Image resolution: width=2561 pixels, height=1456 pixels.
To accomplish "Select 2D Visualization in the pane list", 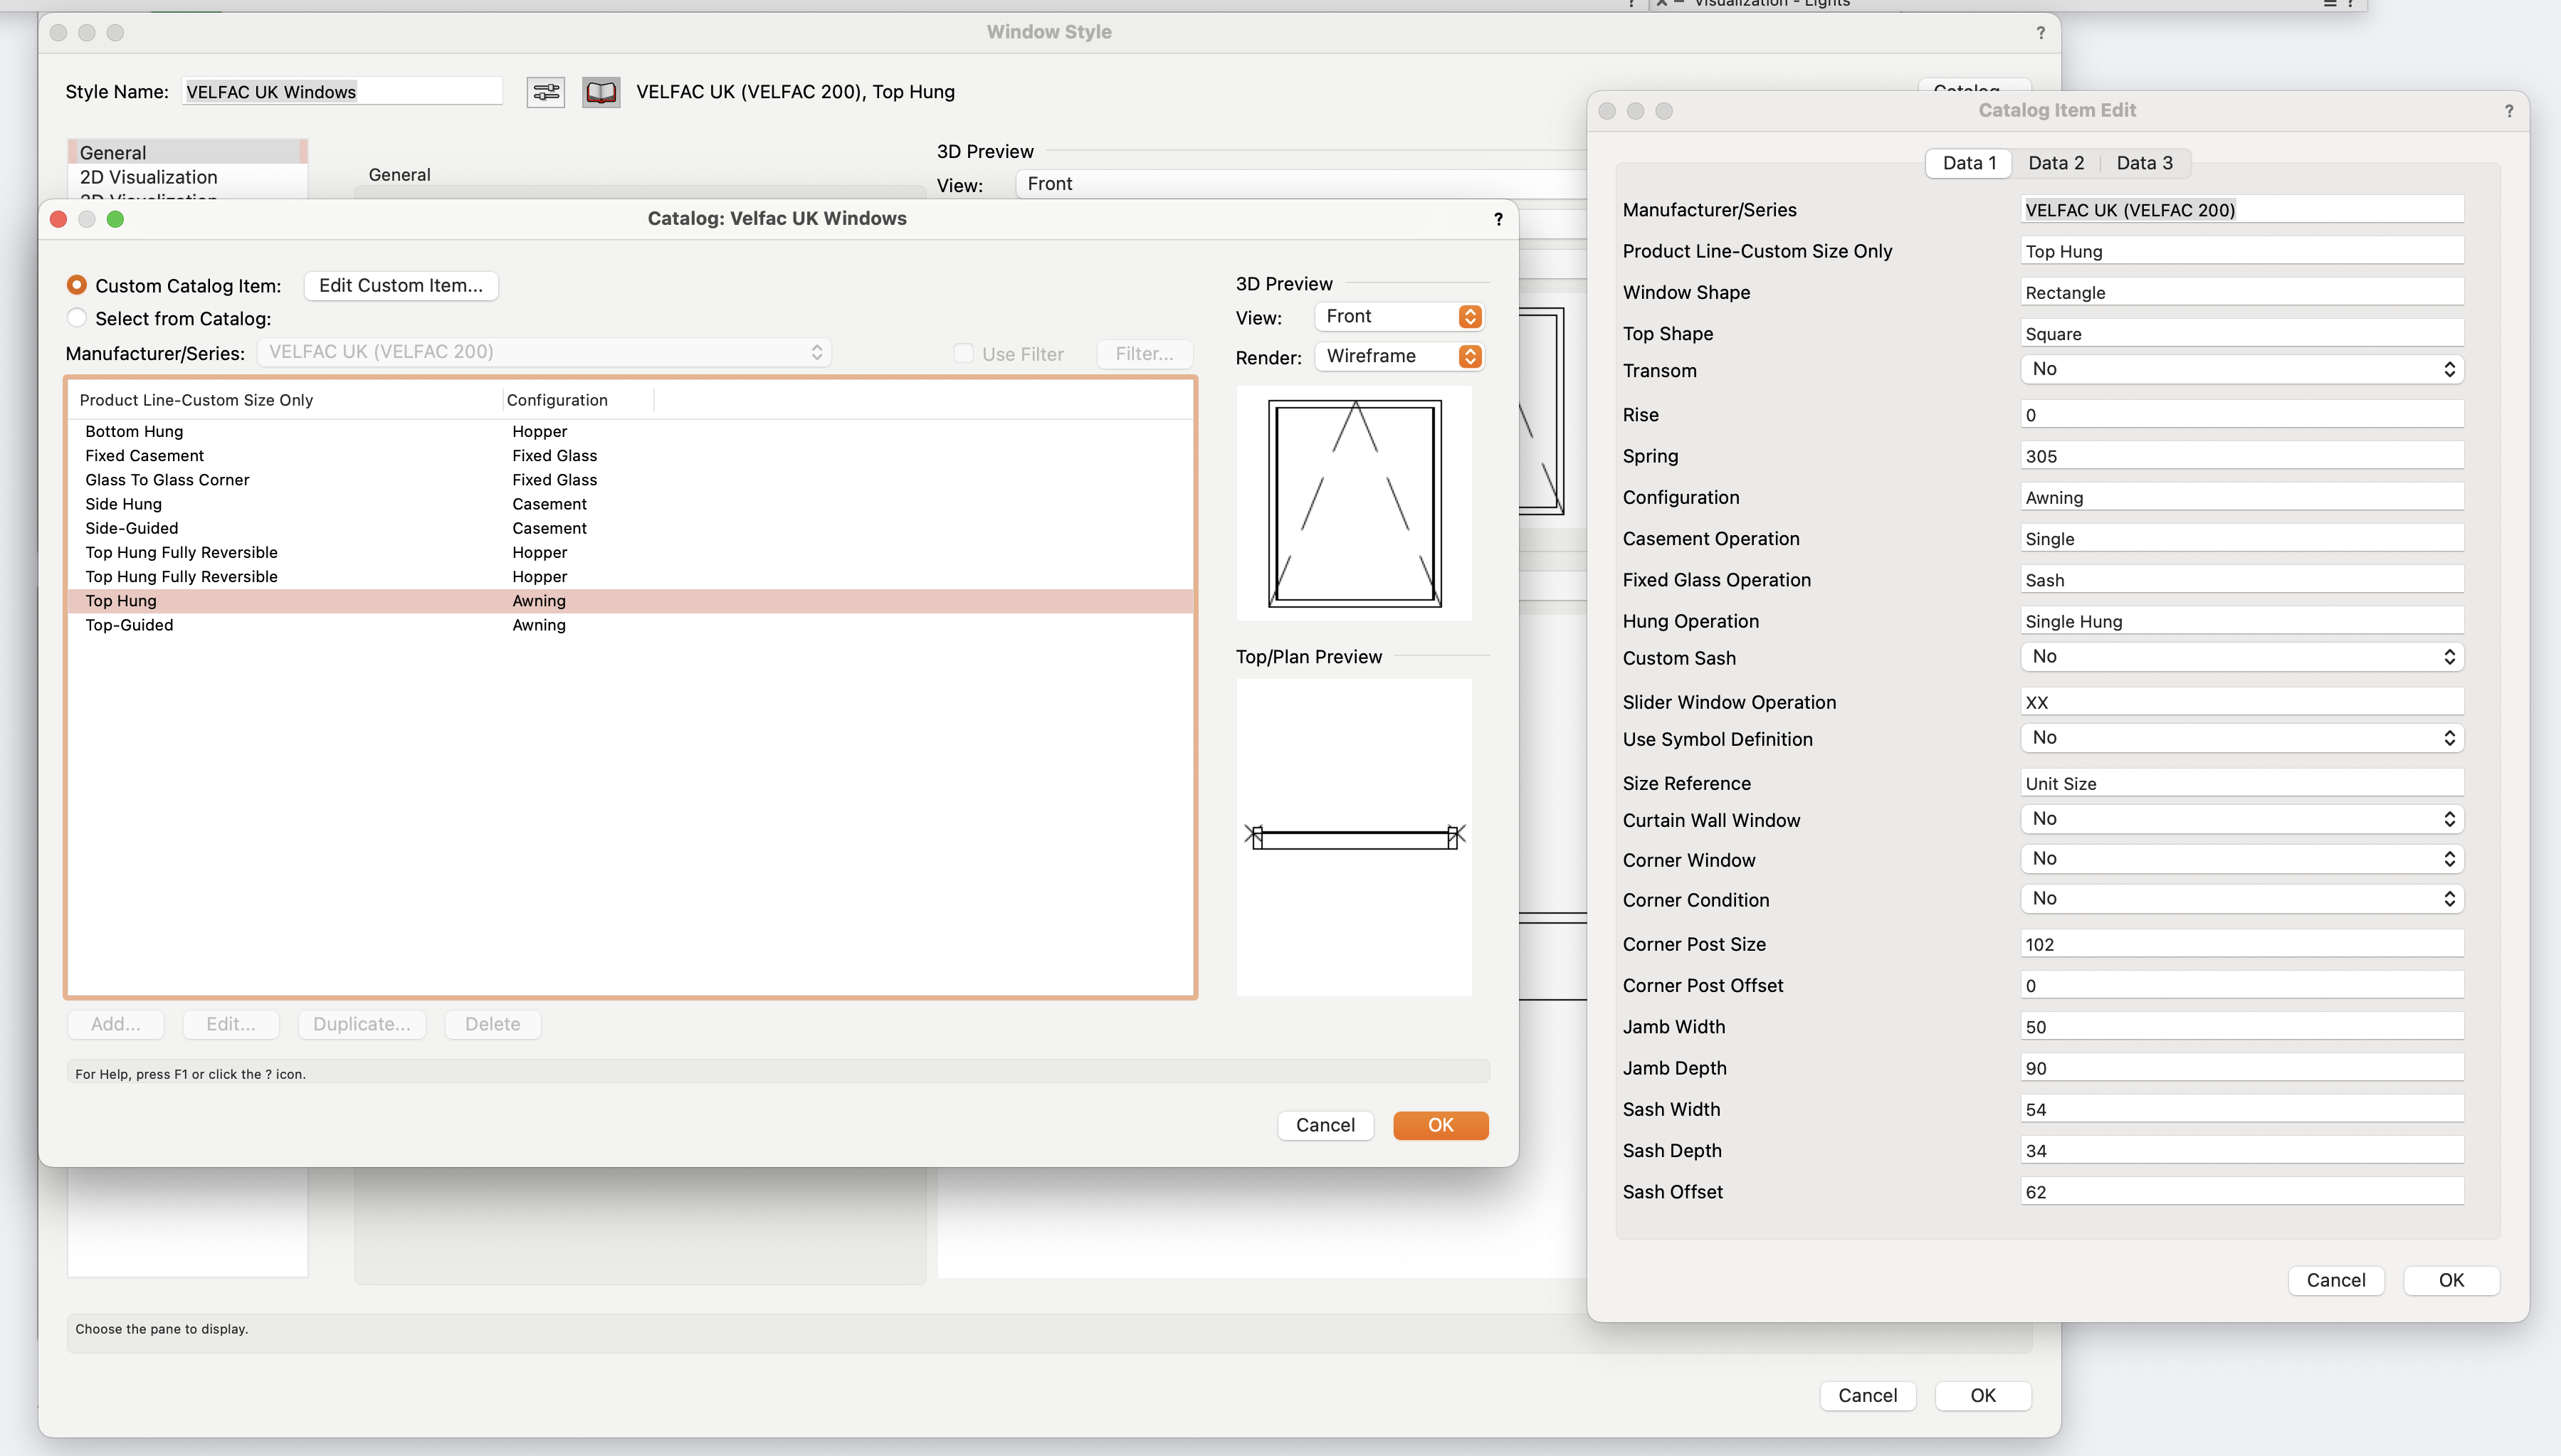I will pos(149,176).
